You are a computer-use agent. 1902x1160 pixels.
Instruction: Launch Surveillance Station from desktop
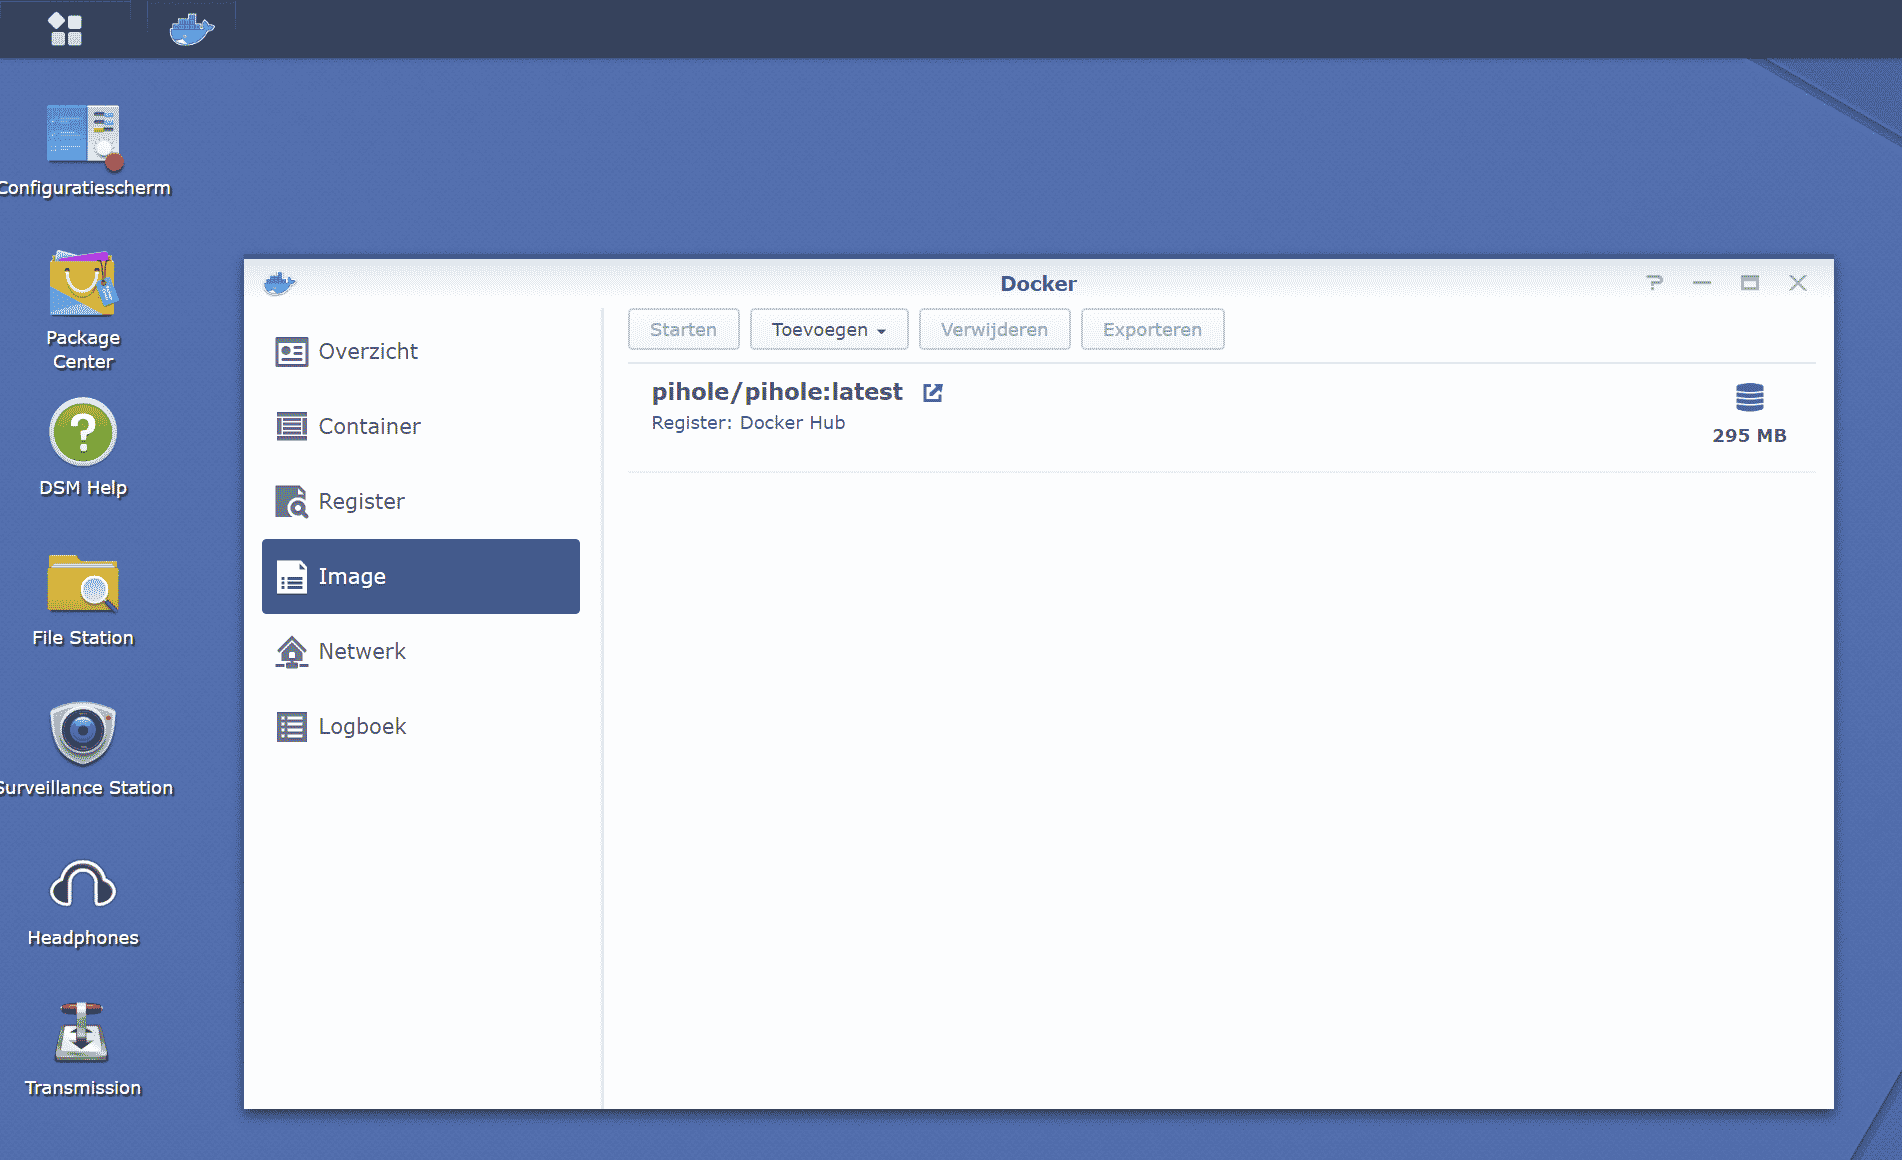pyautogui.click(x=83, y=733)
